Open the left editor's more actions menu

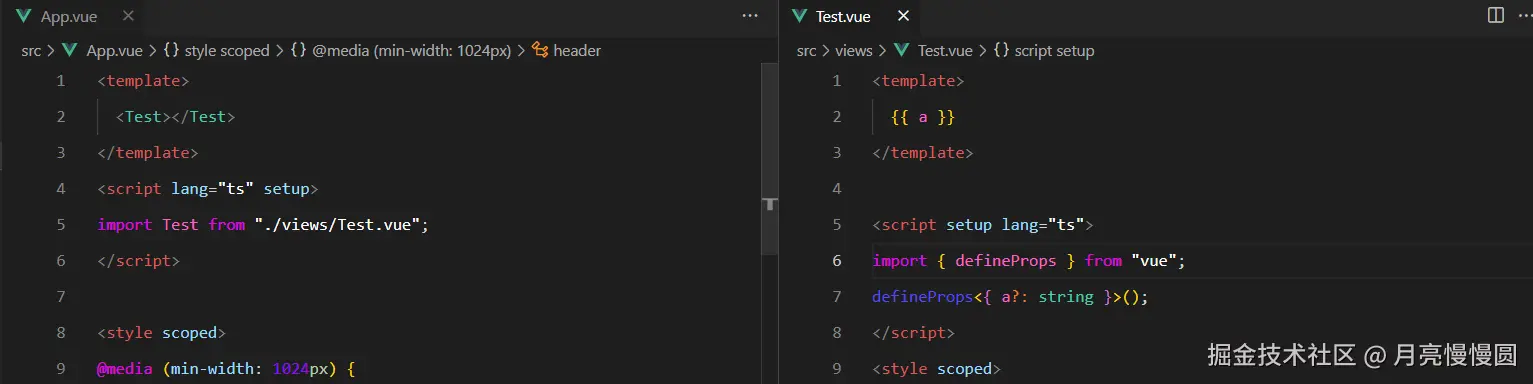751,16
